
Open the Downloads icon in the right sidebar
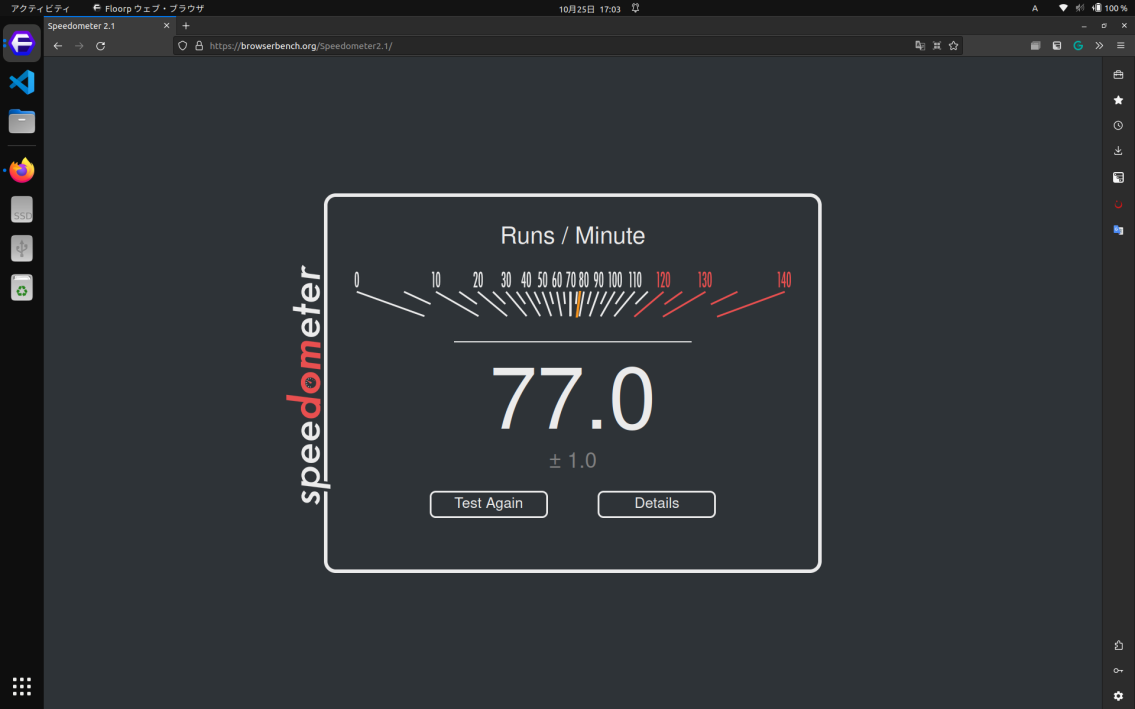click(x=1118, y=150)
